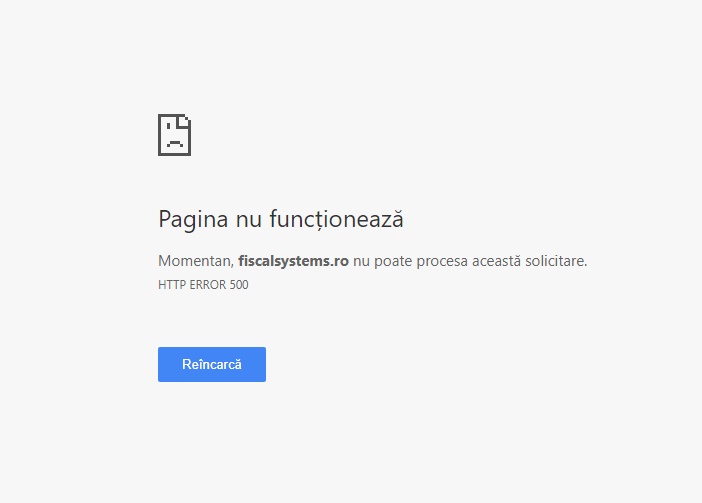Click the bold fiscalsystems.ro domain text
The height and width of the screenshot is (503, 702).
[x=293, y=260]
